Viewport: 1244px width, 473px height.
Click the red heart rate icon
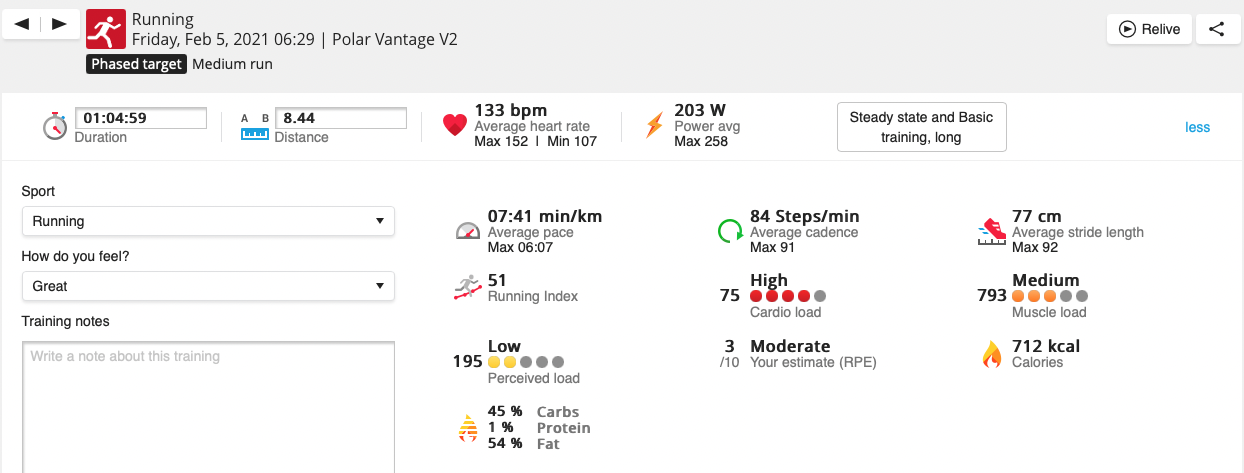455,126
